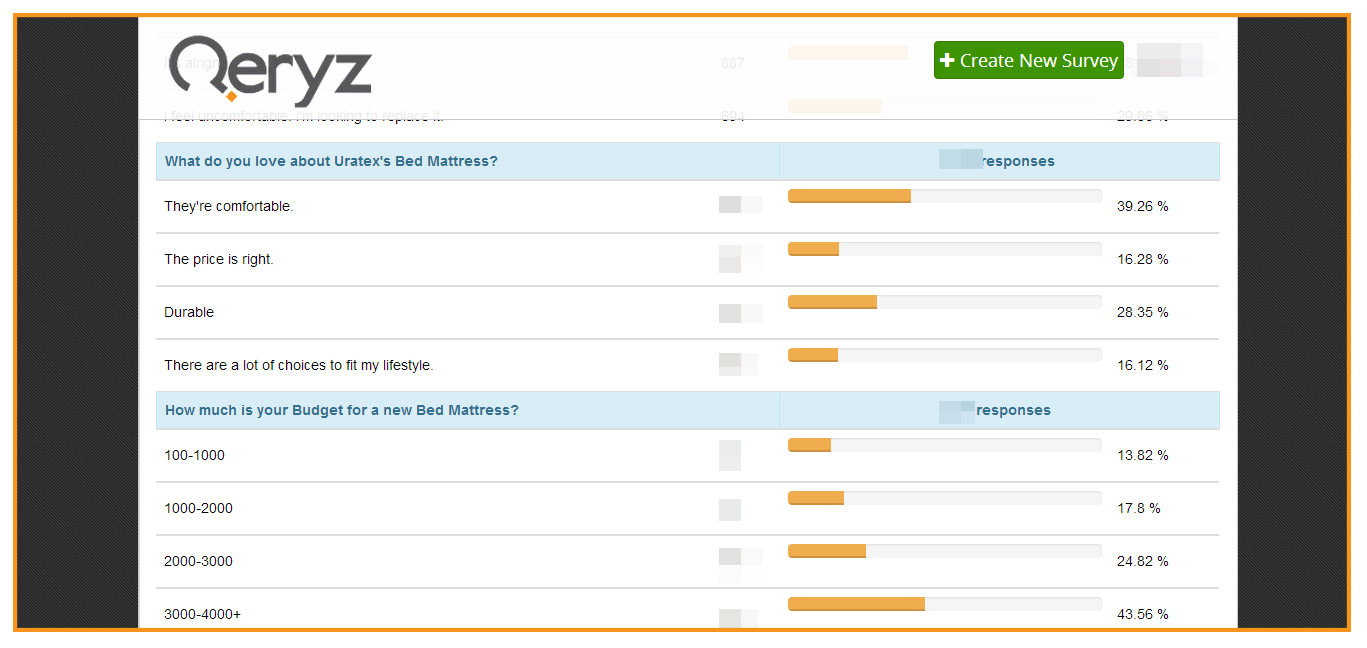1367x648 pixels.
Task: Click the Qeryz logo
Action: [270, 70]
